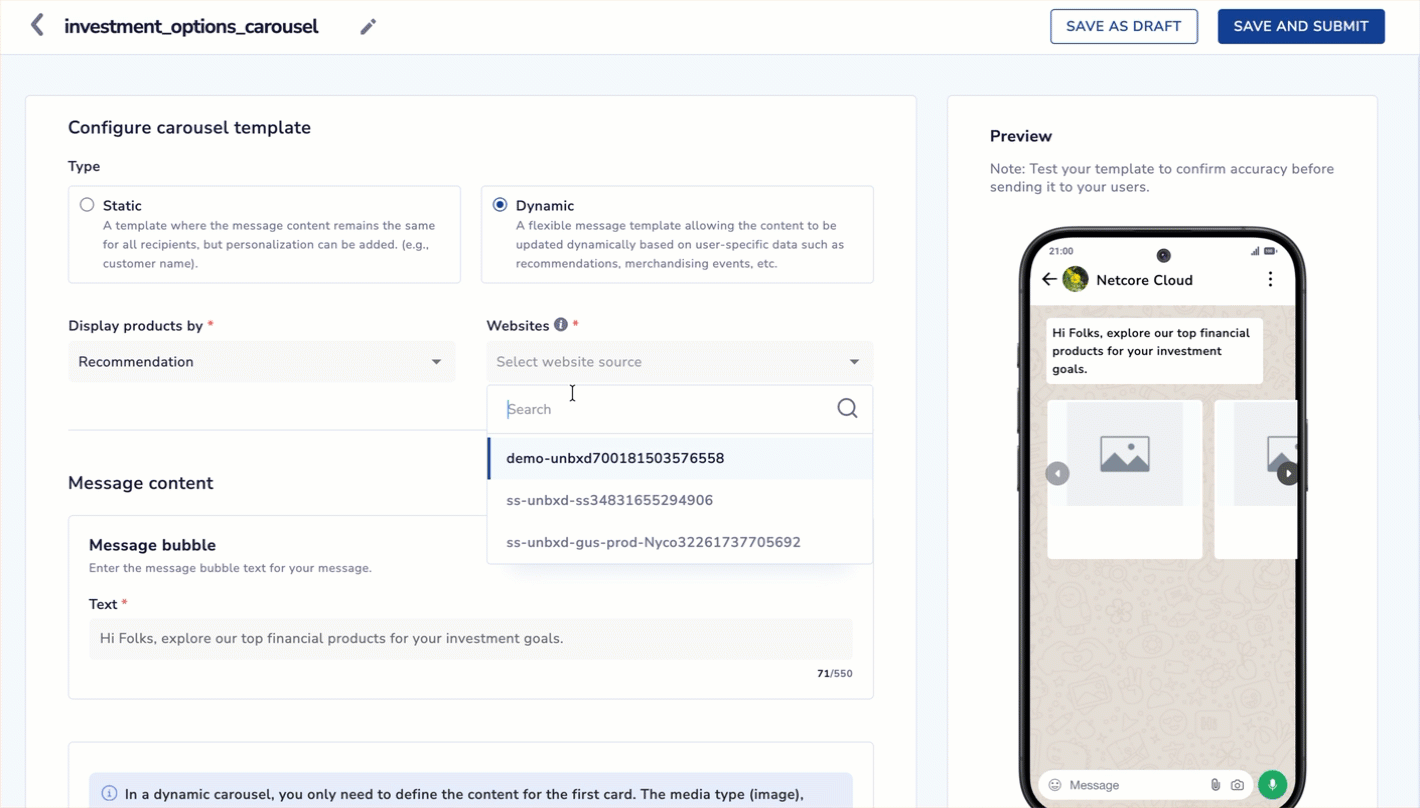Select demo-unbxd700181503576558 from the websites list
Viewport: 1420px width, 808px height.
(x=615, y=457)
